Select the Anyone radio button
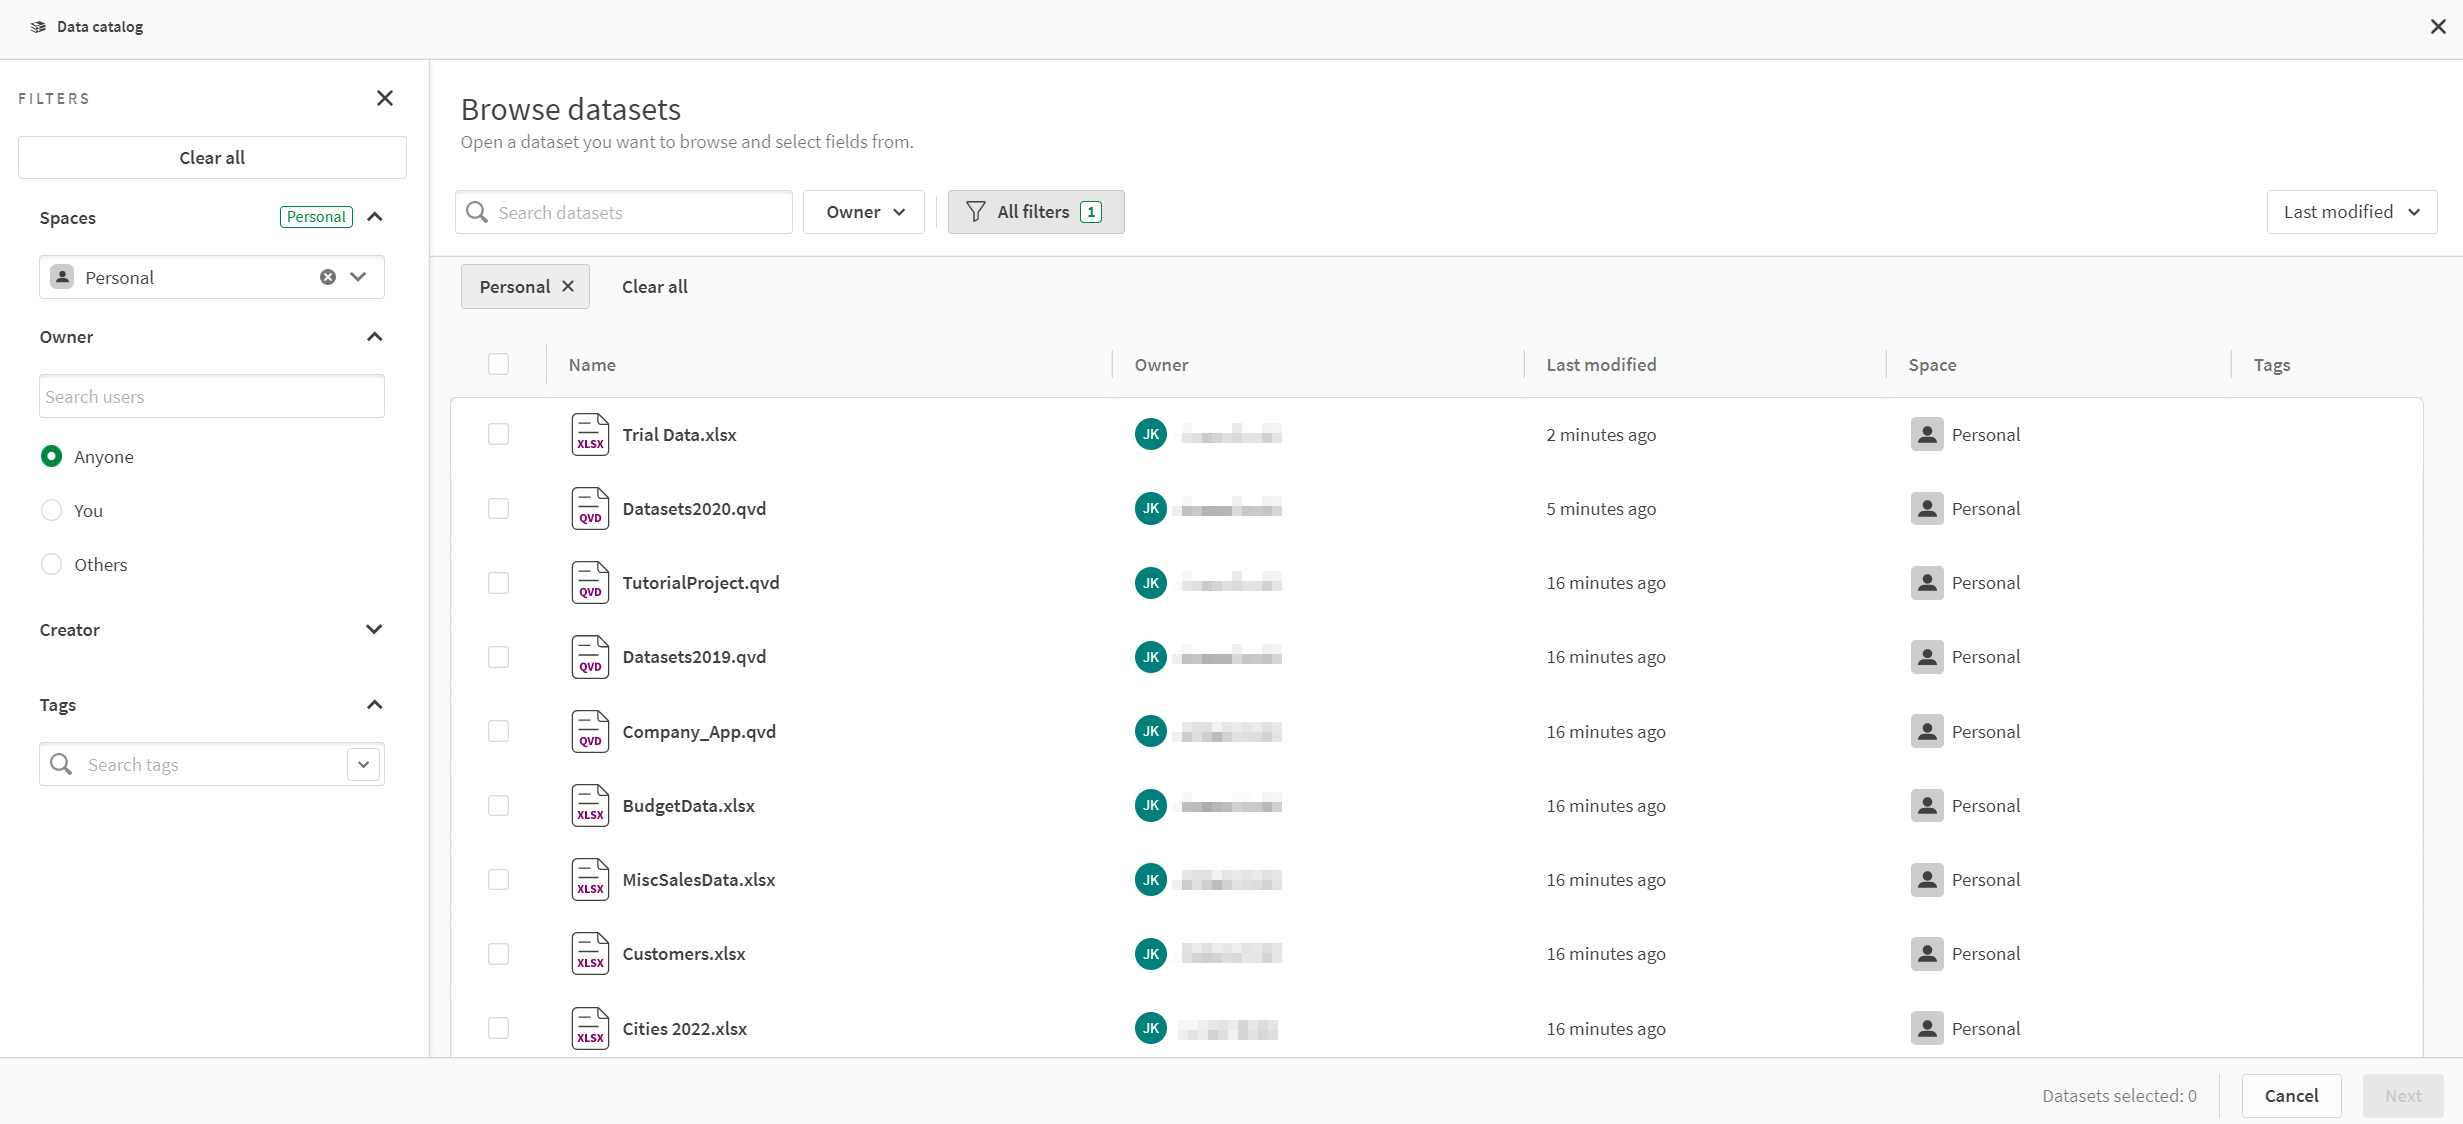 (x=53, y=455)
